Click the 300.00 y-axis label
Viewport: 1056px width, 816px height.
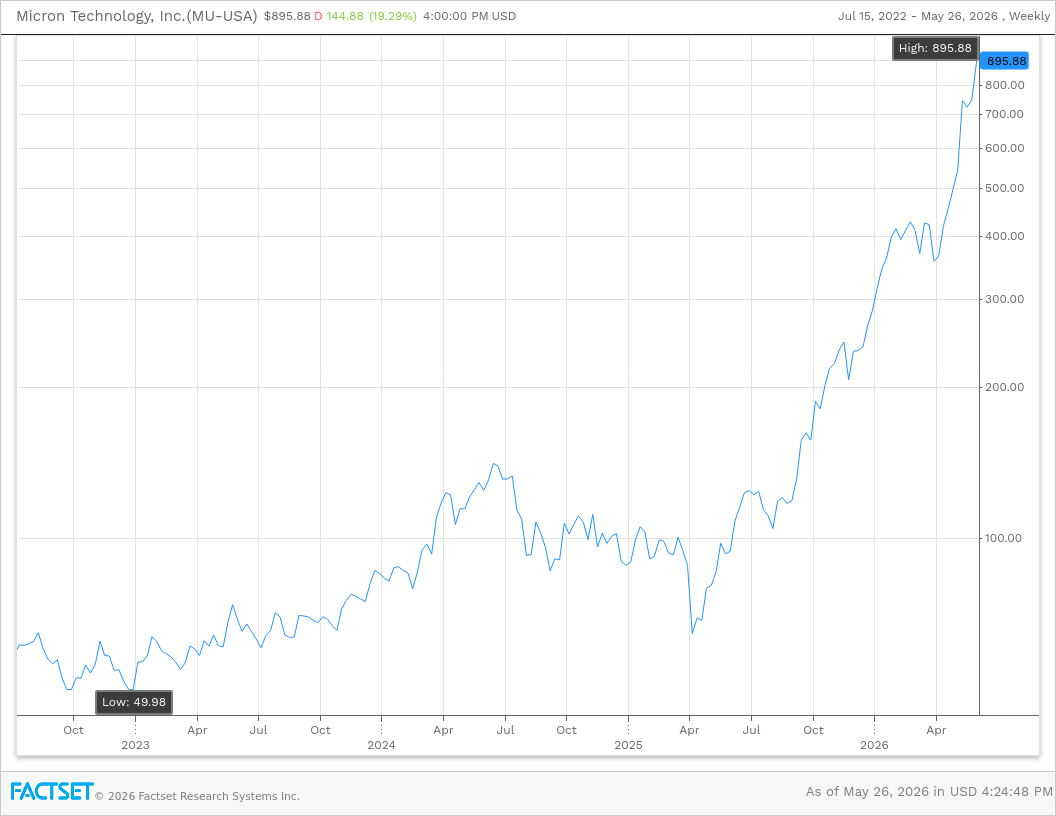pyautogui.click(x=1005, y=300)
